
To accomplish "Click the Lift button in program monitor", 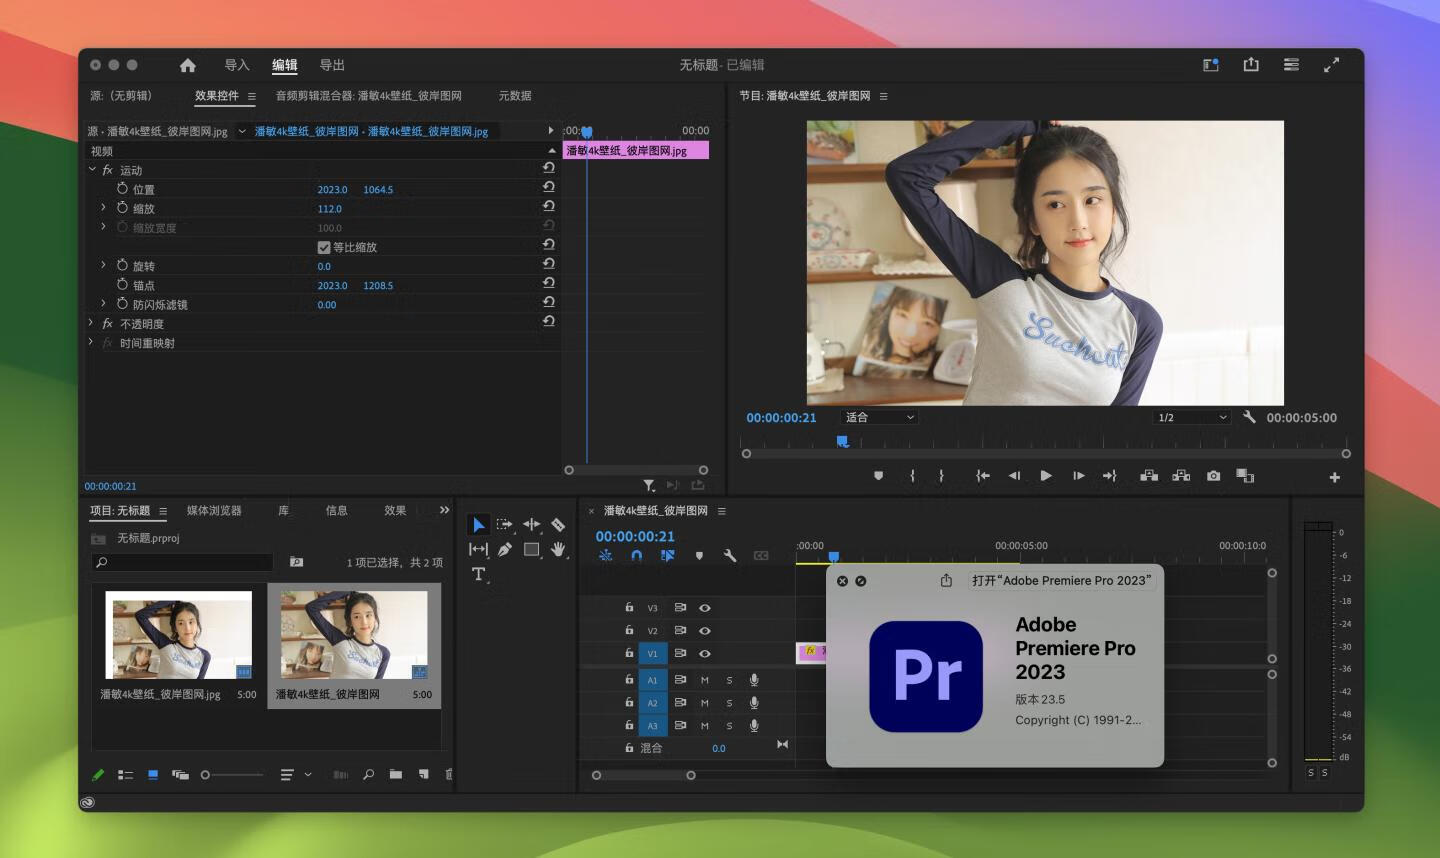I will (x=1149, y=476).
